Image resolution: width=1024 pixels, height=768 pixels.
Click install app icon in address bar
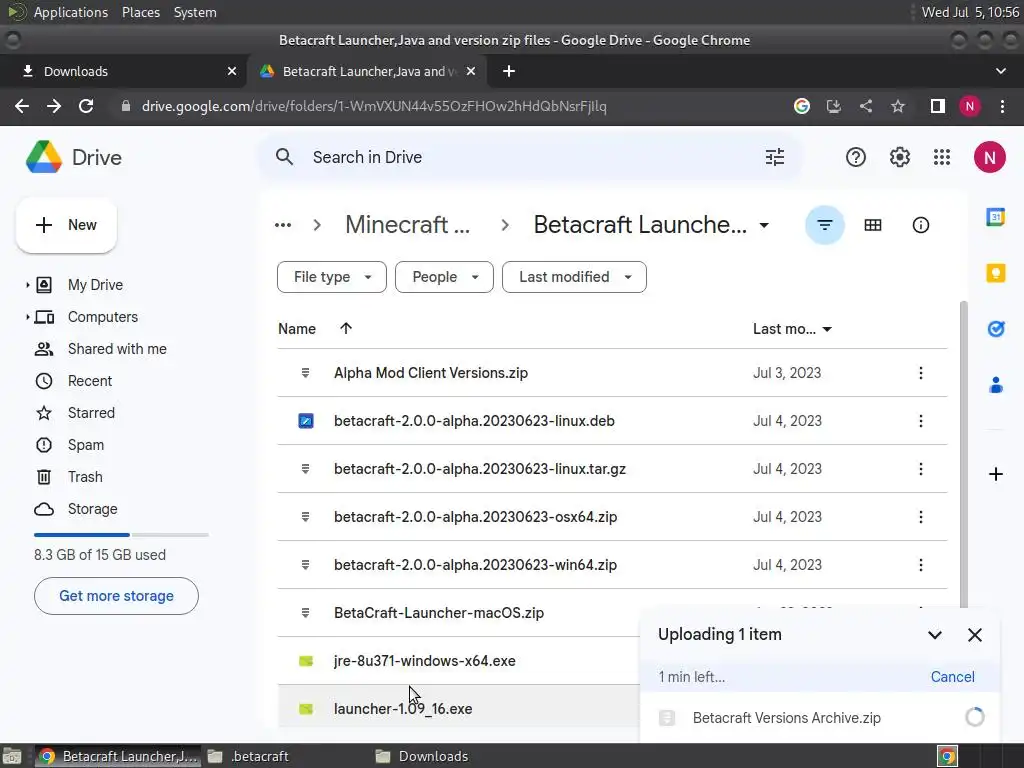(x=833, y=106)
